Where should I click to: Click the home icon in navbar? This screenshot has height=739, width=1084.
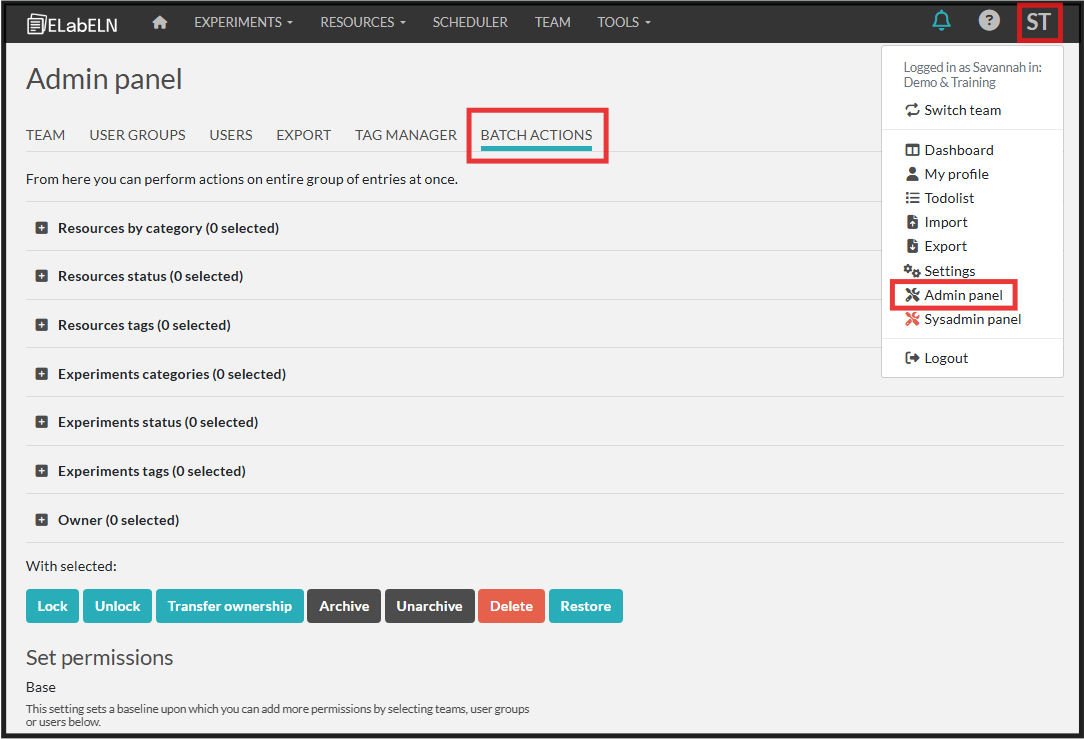click(x=160, y=22)
